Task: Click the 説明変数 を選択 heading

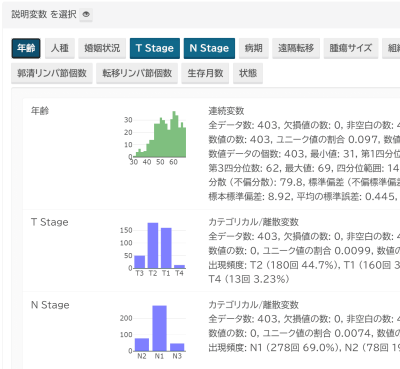Action: [x=44, y=14]
